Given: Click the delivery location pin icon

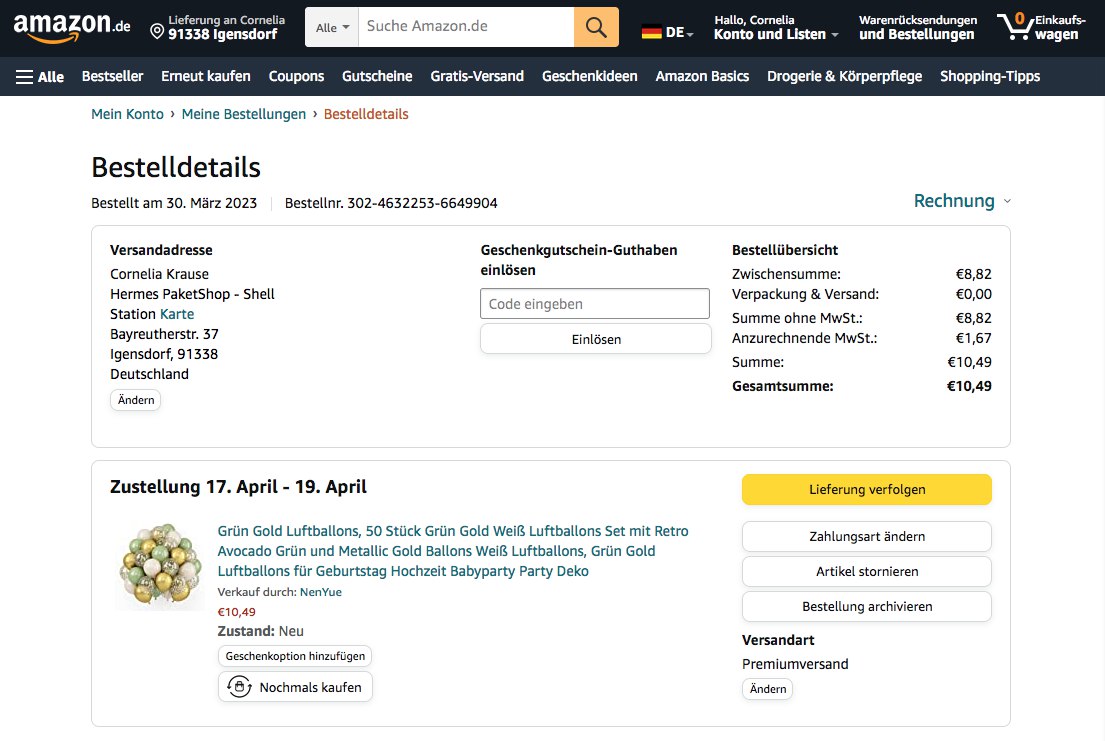Looking at the screenshot, I should [x=157, y=32].
